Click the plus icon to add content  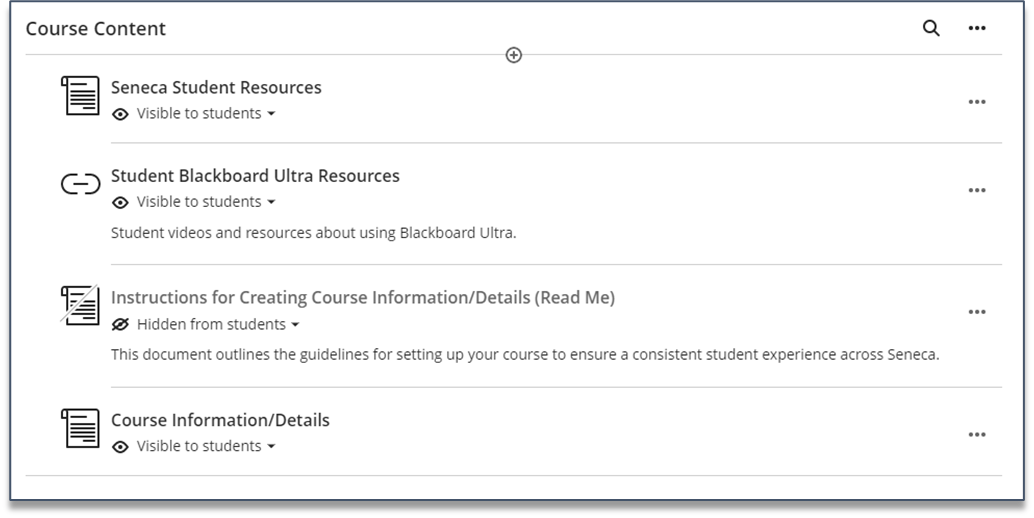point(514,55)
